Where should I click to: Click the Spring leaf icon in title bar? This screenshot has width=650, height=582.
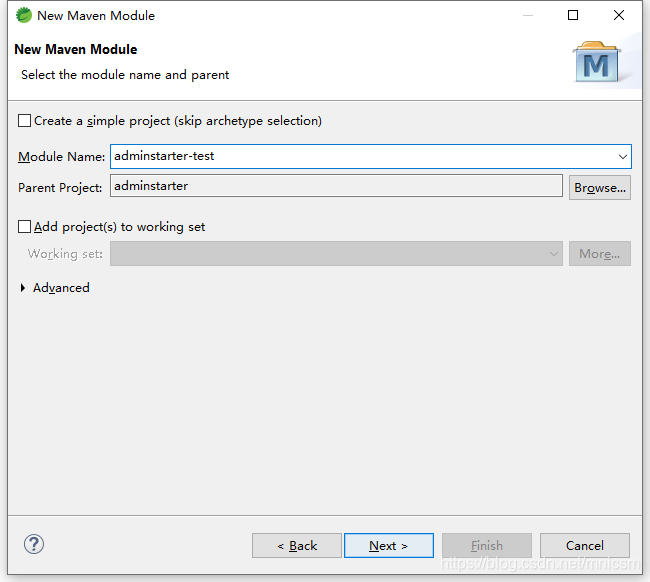click(x=24, y=15)
